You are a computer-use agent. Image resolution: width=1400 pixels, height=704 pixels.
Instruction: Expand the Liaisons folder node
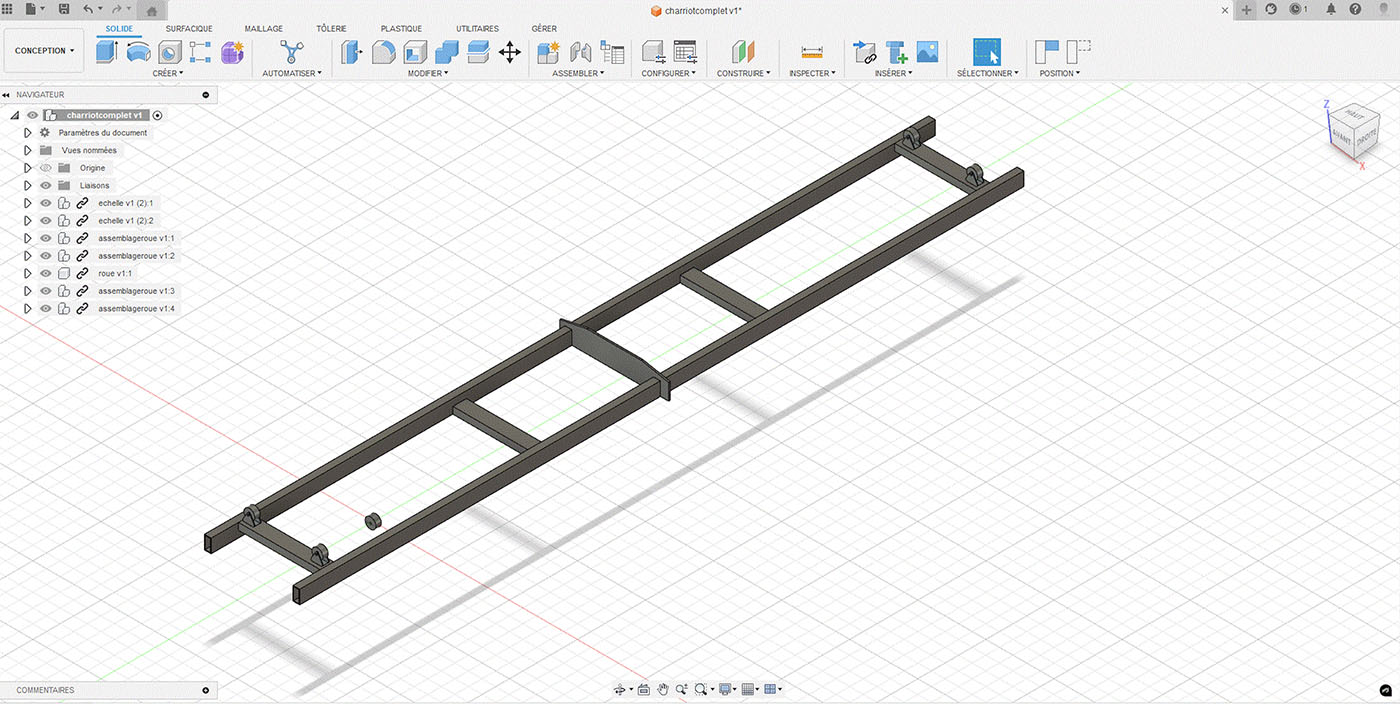tap(28, 186)
